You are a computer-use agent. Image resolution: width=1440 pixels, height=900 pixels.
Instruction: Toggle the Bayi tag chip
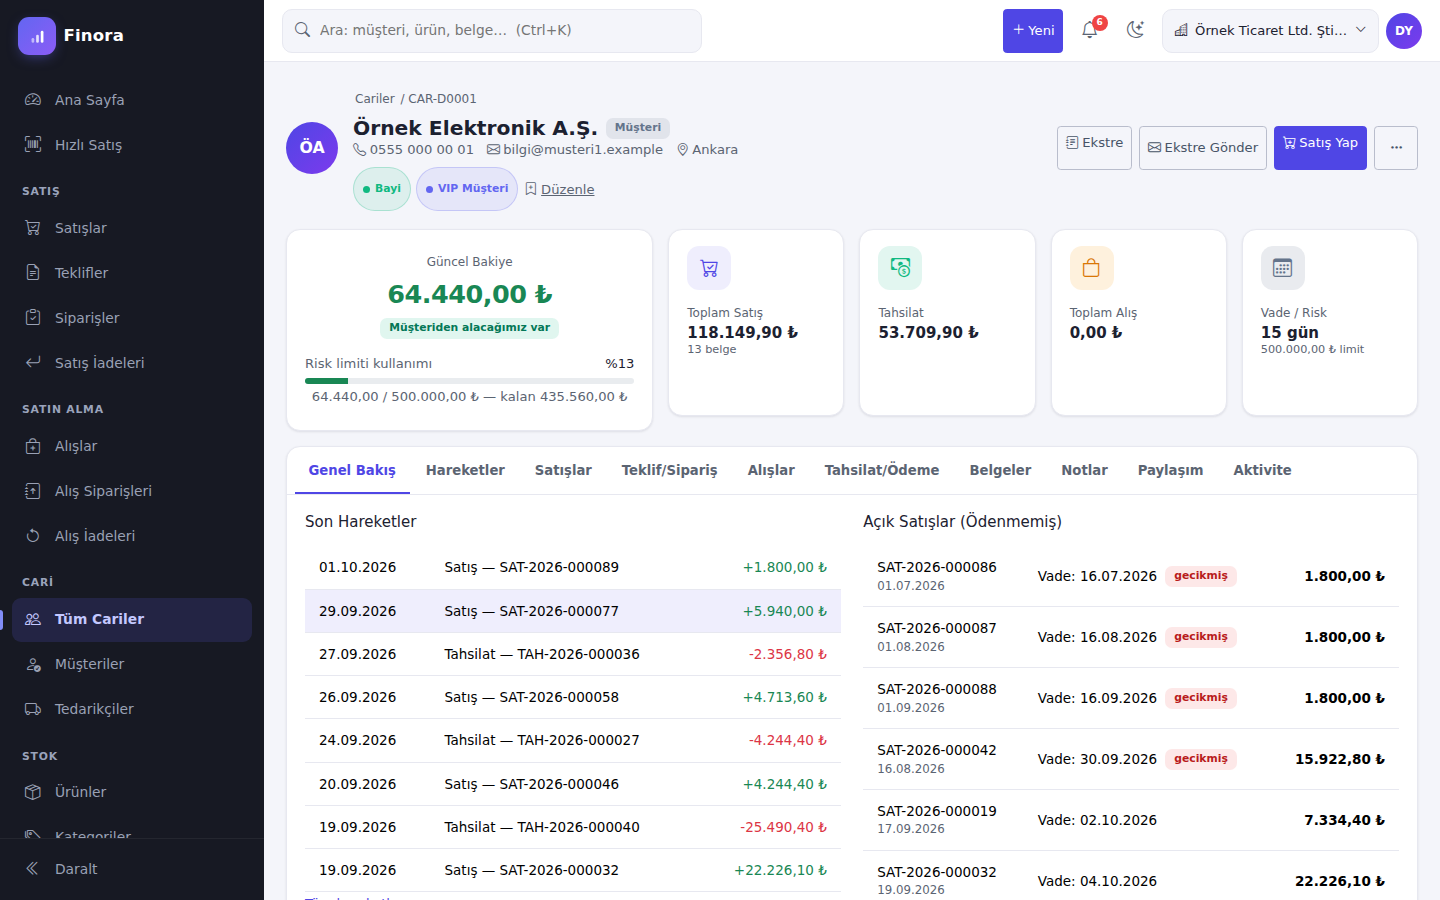pos(382,189)
